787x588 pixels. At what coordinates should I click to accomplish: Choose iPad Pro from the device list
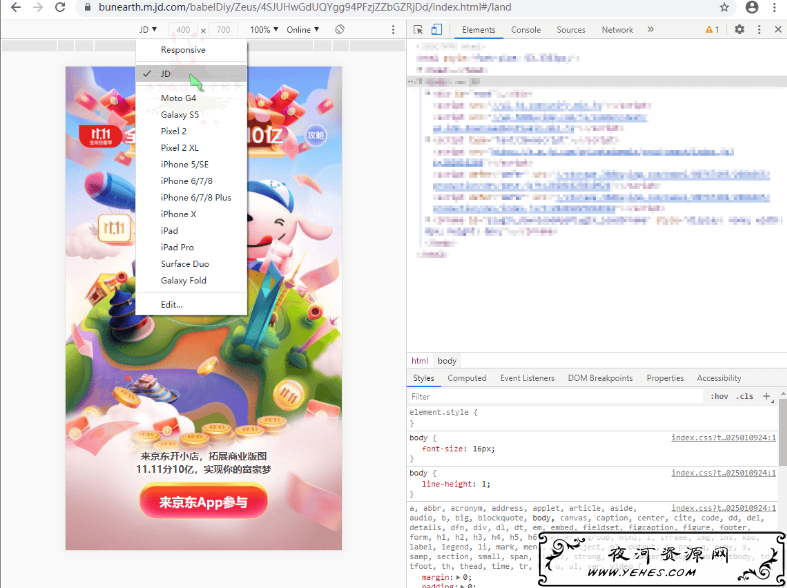[191, 247]
